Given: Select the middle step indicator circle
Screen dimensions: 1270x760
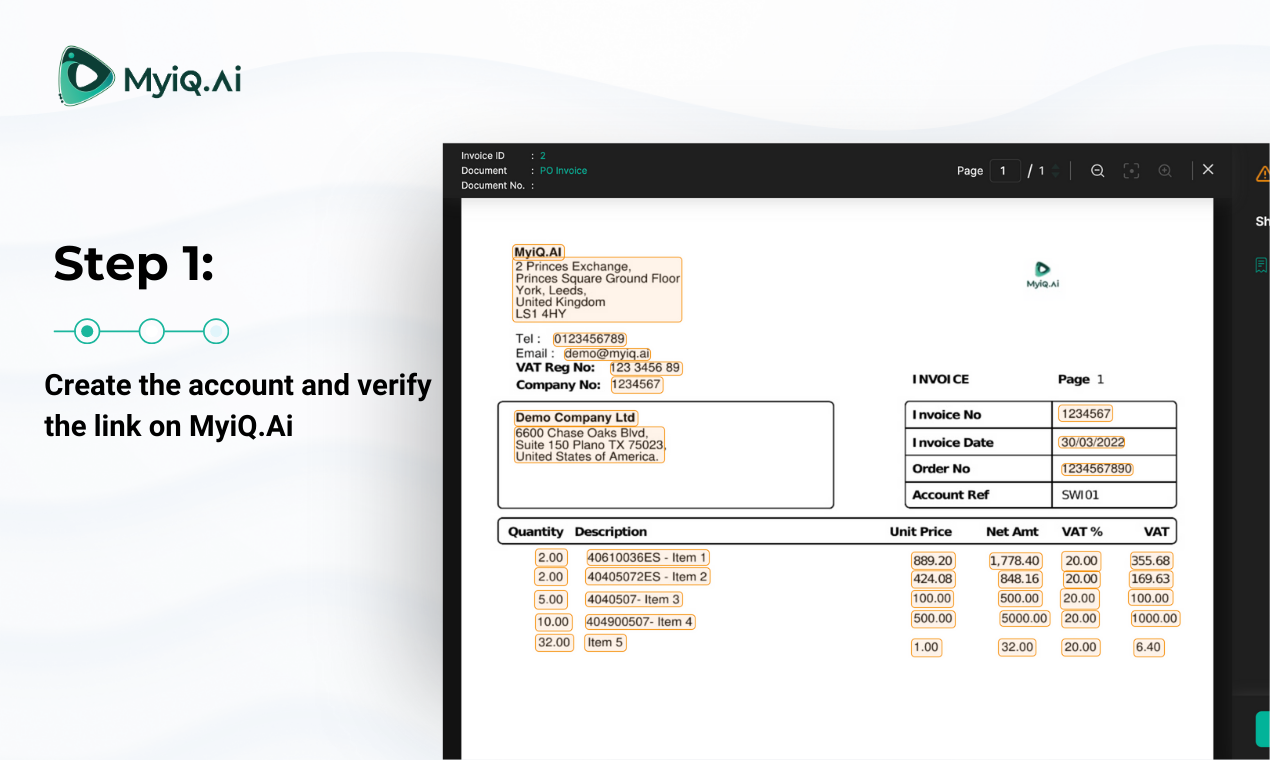Looking at the screenshot, I should [152, 331].
